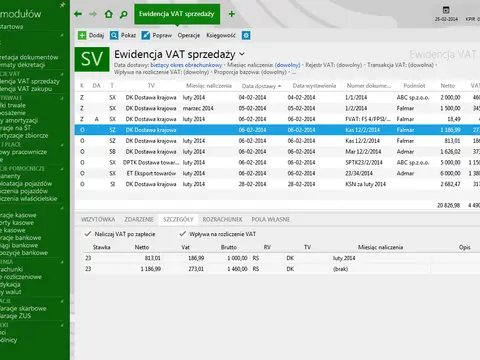480x360 pixels.
Task: Open loatacja pojazdów in sidebar
Action: click(26, 184)
